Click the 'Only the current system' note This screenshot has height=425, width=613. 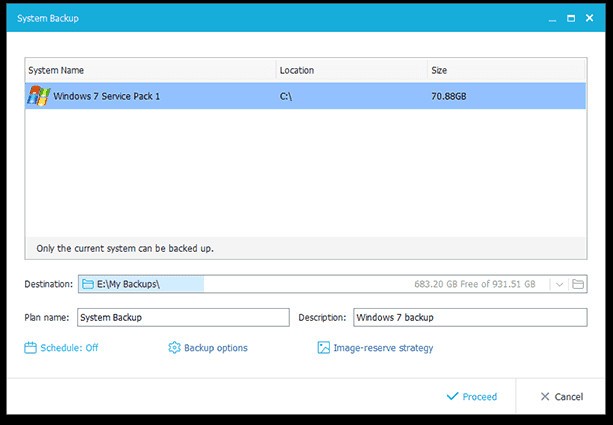125,248
